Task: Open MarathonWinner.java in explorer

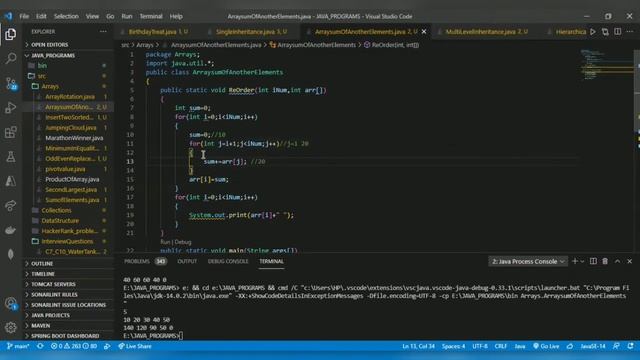Action: pos(74,138)
